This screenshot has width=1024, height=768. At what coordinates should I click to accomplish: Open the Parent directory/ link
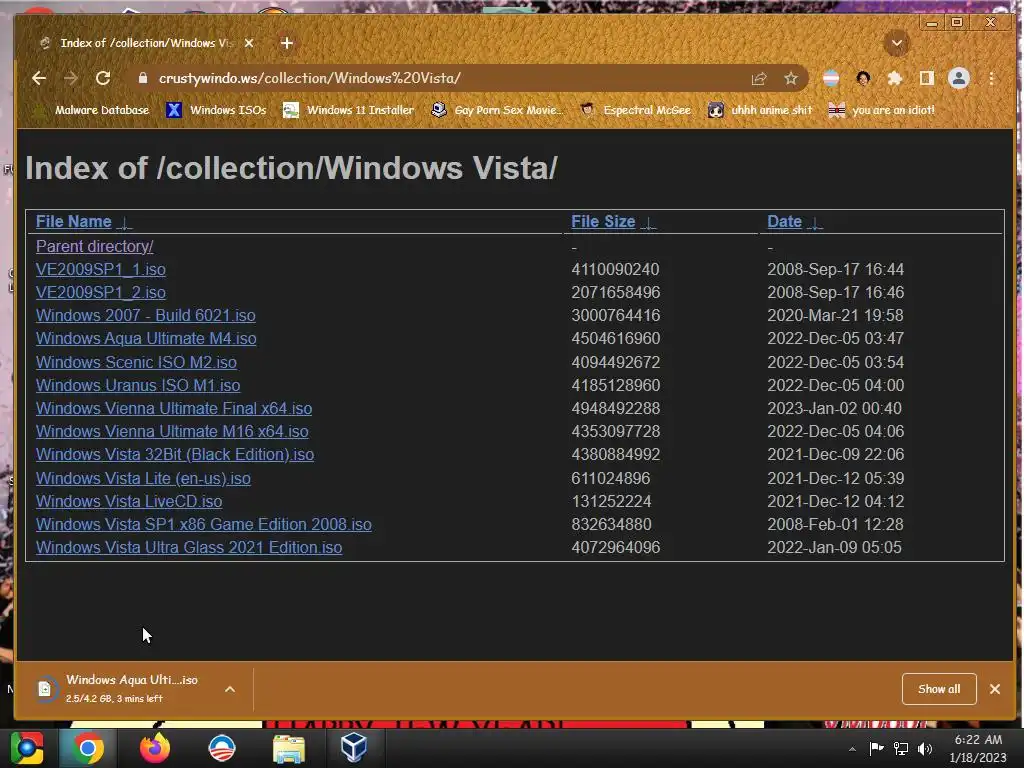tap(95, 246)
